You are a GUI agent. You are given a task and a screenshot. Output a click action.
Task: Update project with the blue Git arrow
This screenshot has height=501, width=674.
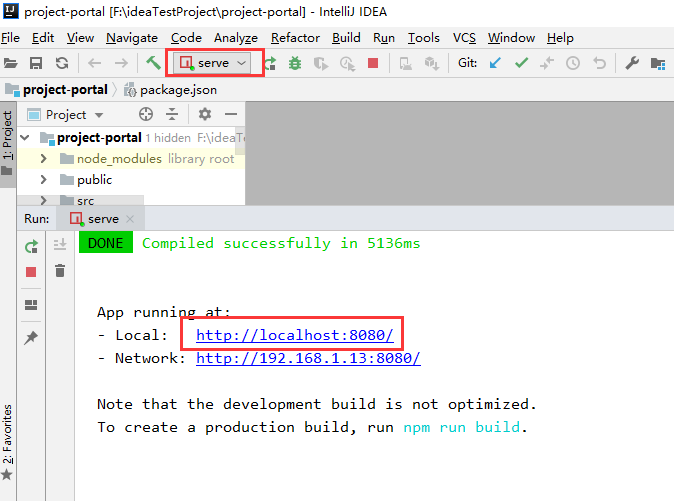tap(495, 63)
